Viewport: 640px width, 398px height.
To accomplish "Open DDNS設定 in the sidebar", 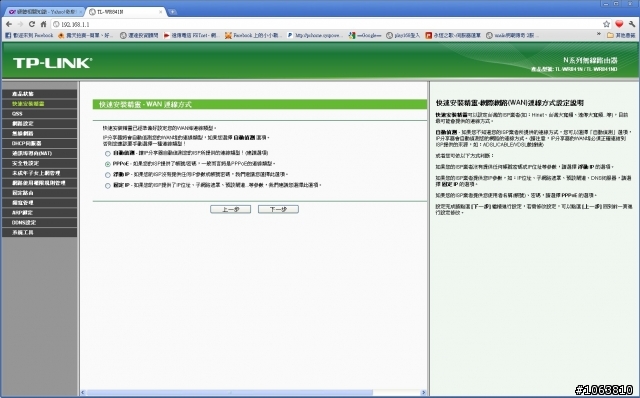I will click(39, 222).
